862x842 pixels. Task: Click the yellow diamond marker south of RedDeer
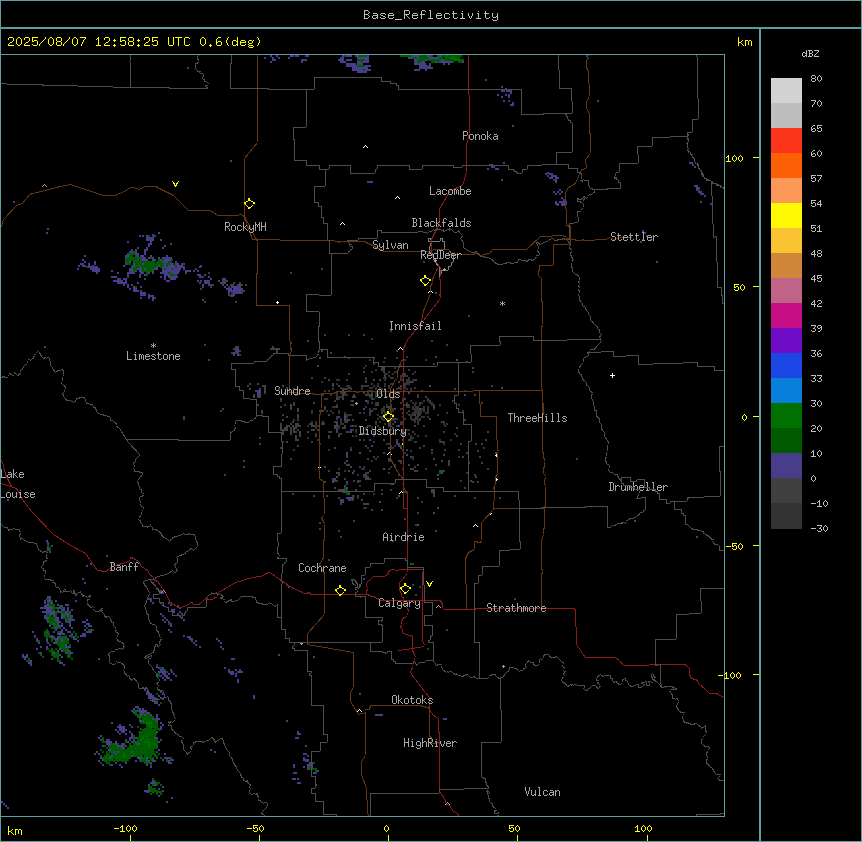(425, 280)
